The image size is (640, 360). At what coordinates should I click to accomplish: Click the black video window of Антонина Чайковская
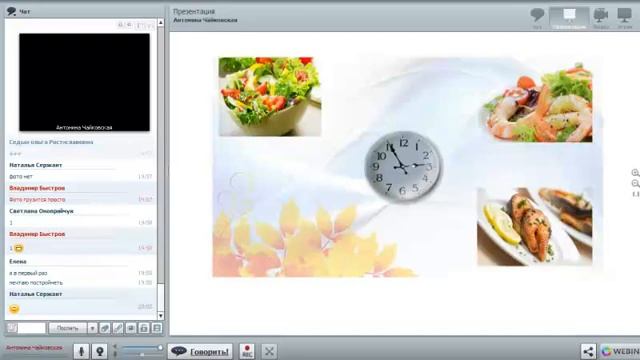tap(84, 82)
